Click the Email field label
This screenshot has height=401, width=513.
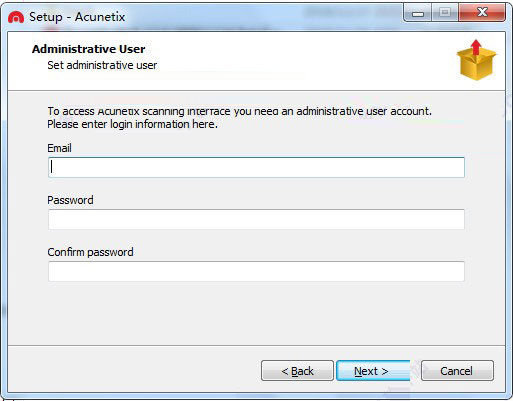click(x=59, y=148)
